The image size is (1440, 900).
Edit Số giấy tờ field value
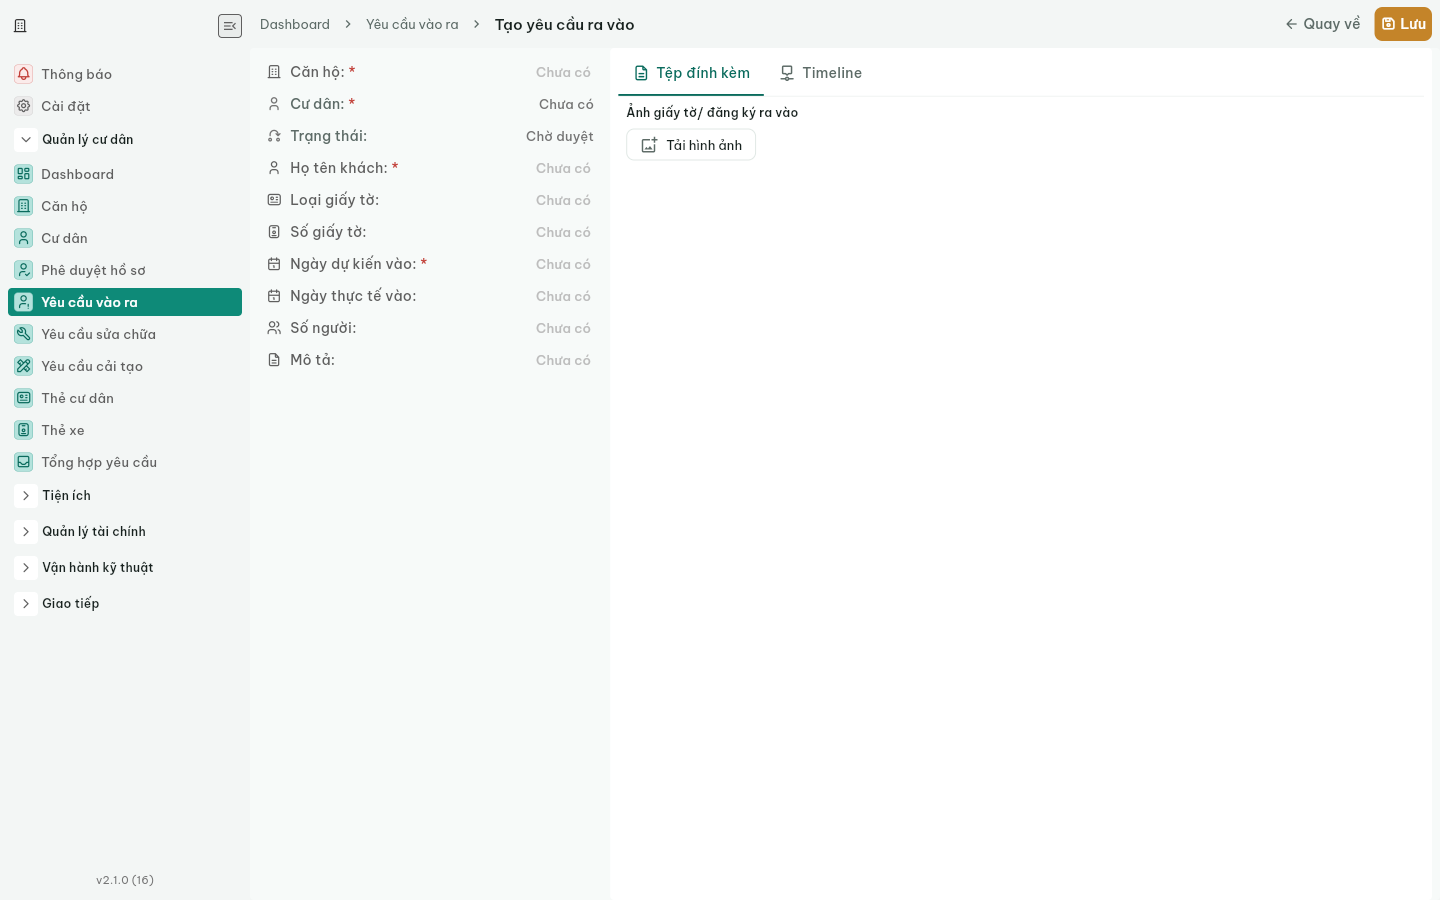click(563, 232)
